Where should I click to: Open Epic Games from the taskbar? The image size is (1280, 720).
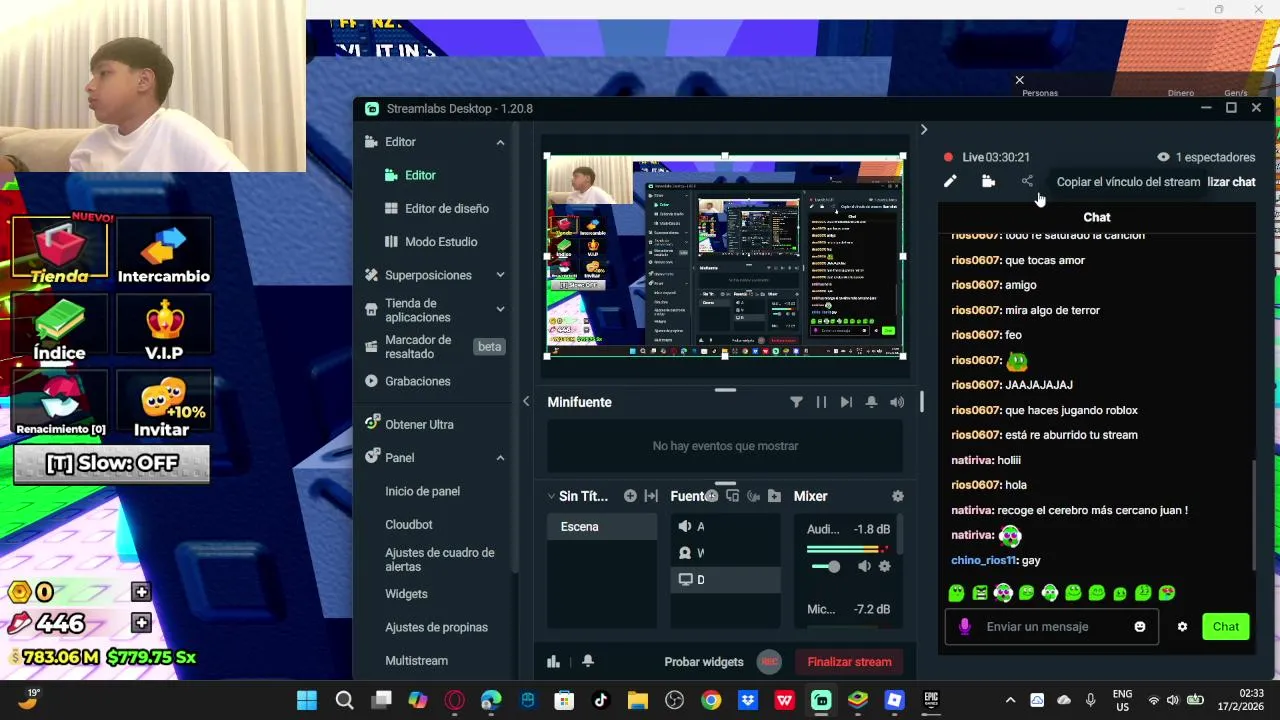pyautogui.click(x=931, y=700)
